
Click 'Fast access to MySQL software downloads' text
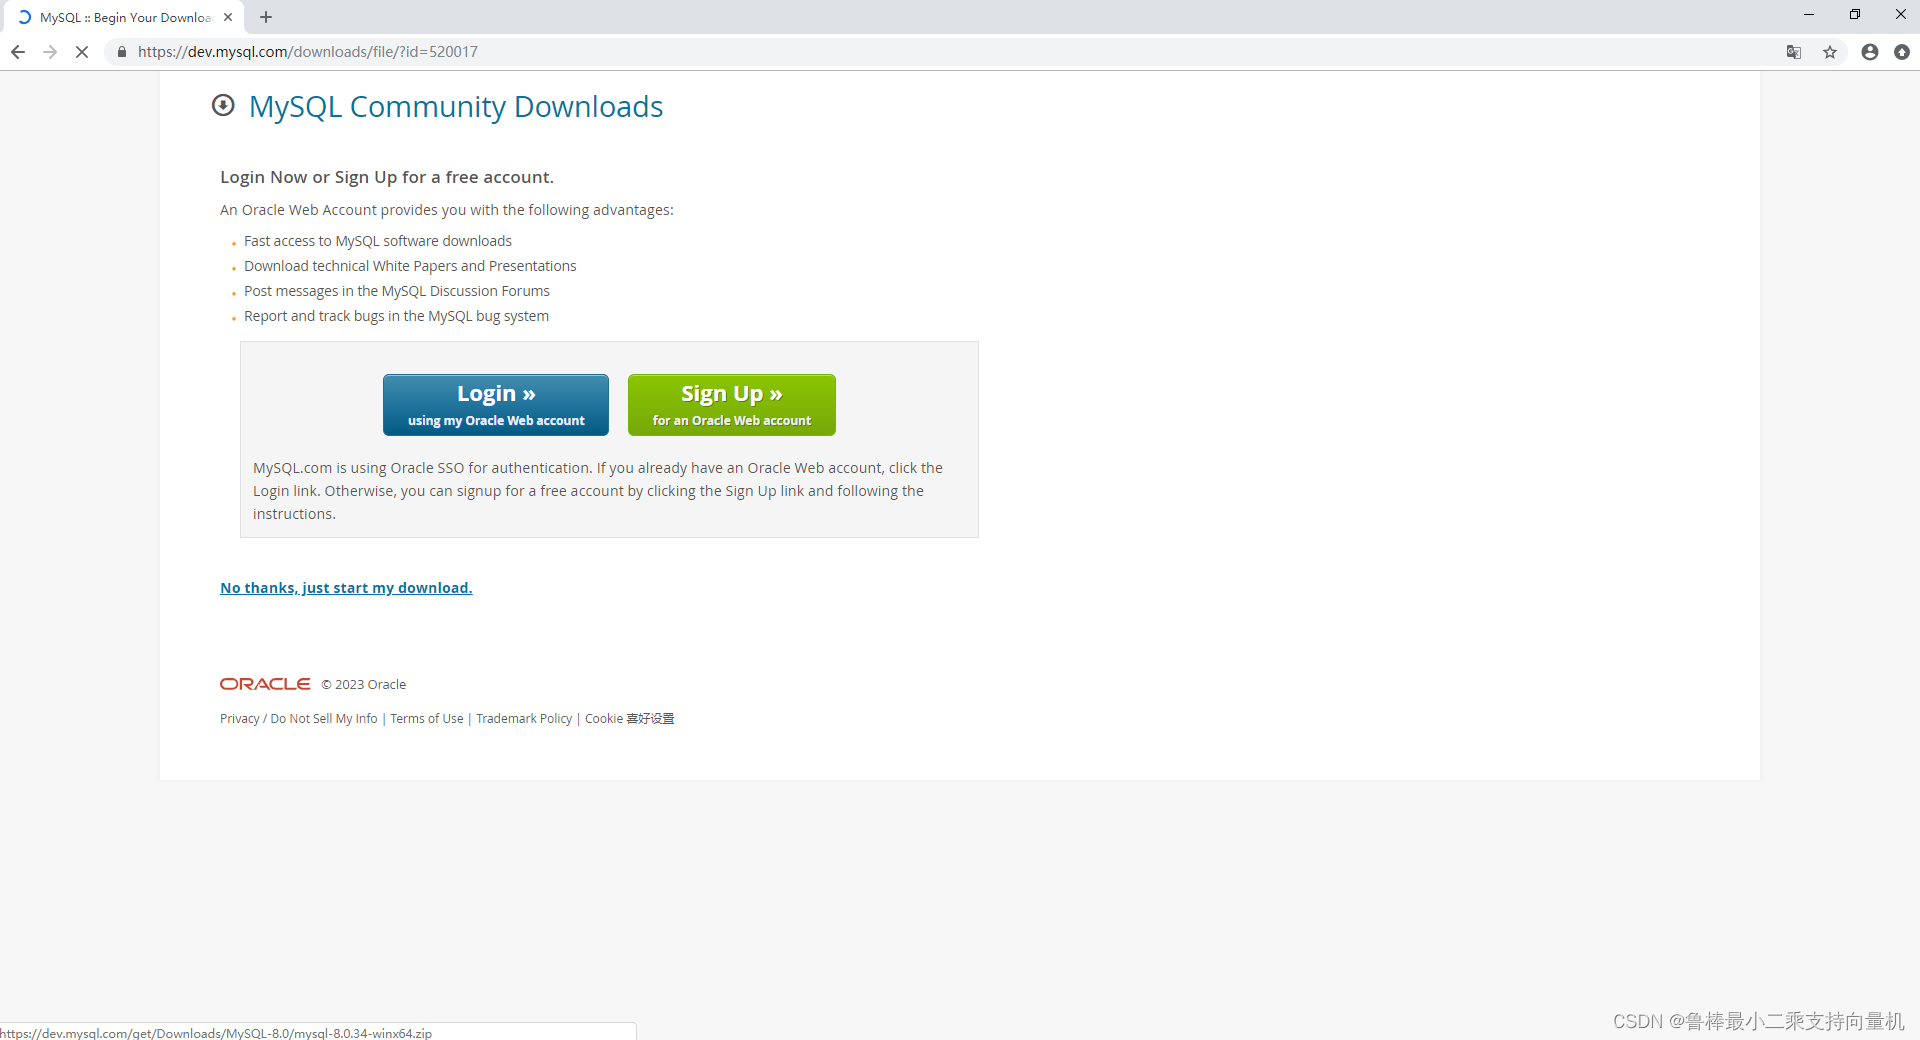(x=378, y=241)
